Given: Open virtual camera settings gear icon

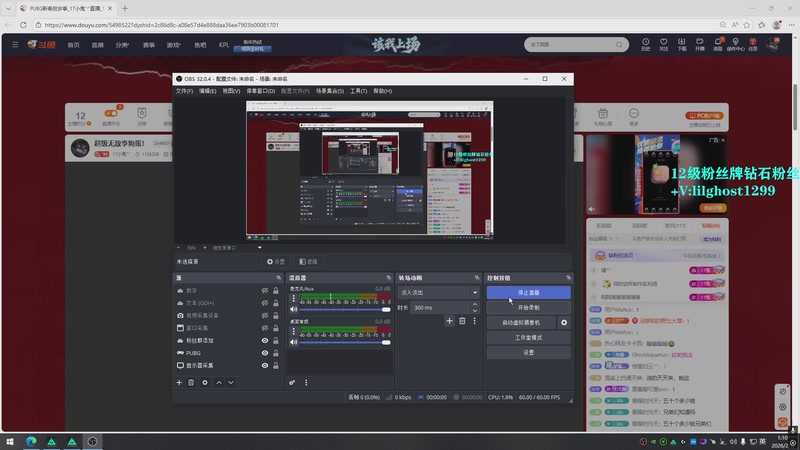Looking at the screenshot, I should (x=564, y=322).
